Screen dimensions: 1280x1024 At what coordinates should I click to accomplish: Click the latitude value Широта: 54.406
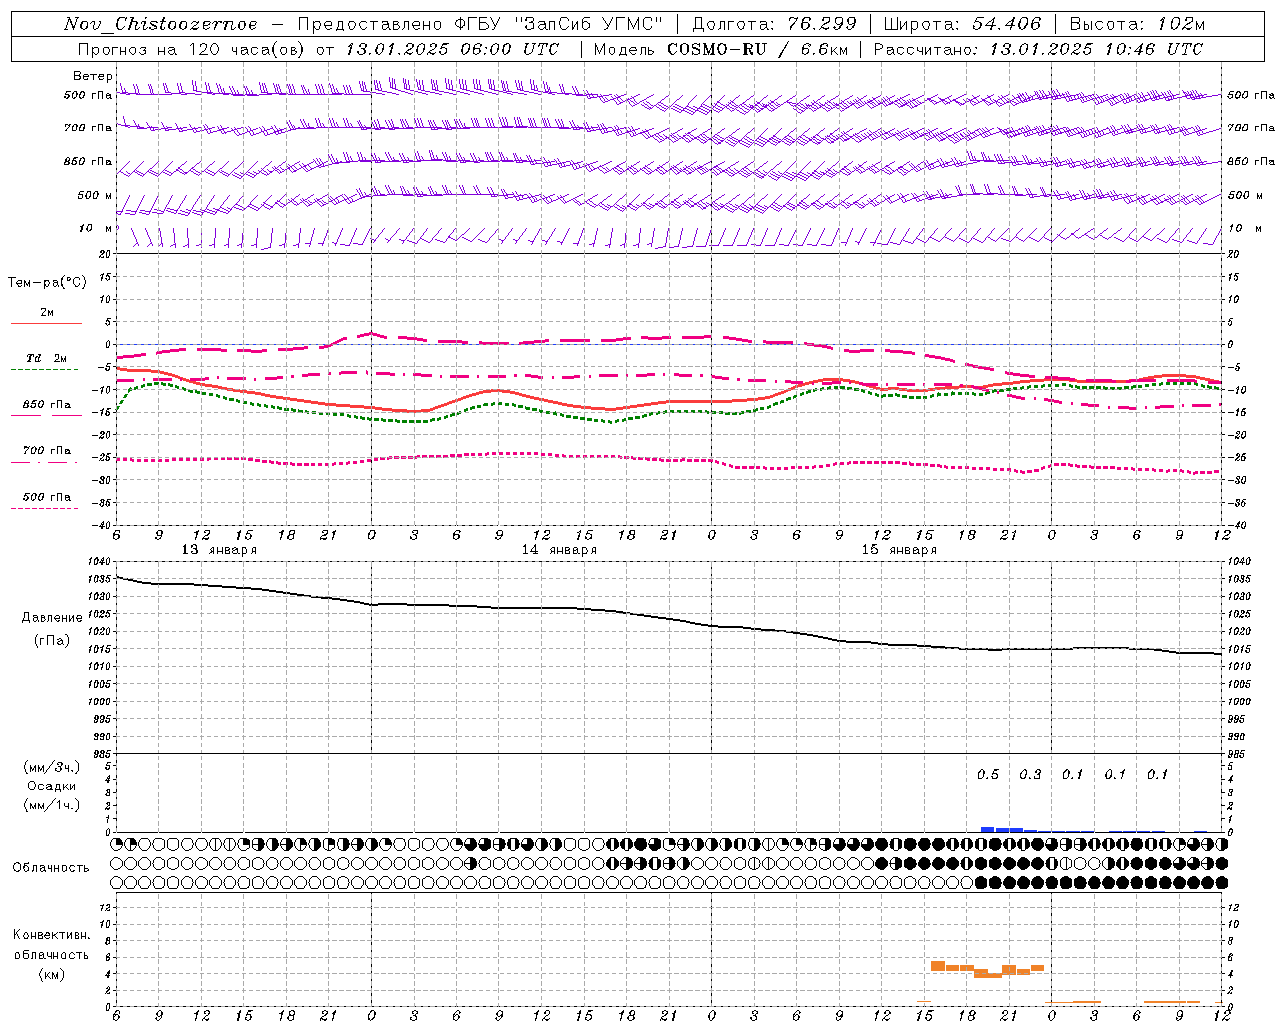962,24
